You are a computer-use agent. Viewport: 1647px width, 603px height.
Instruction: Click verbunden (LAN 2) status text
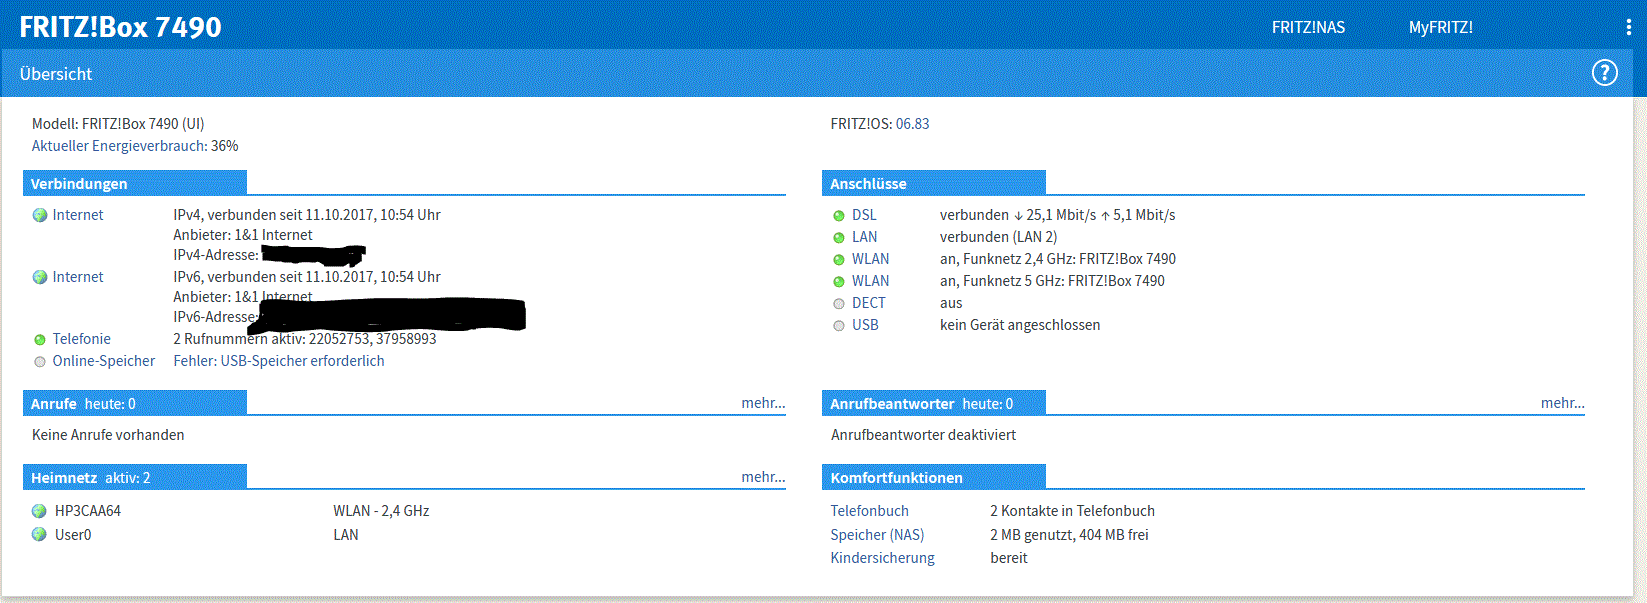click(x=998, y=237)
